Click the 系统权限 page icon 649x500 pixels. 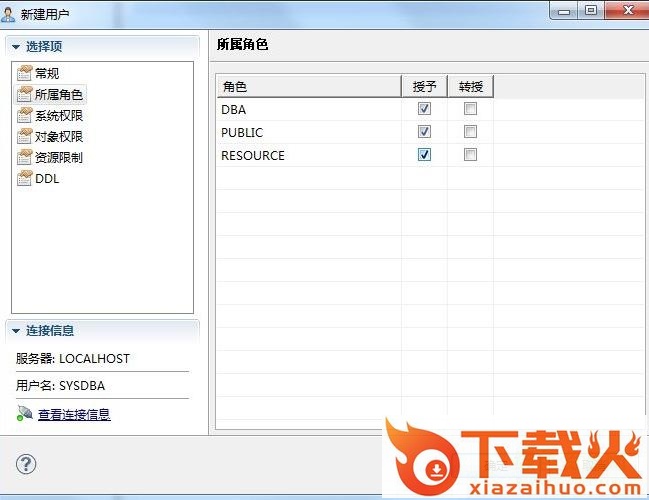pyautogui.click(x=24, y=115)
